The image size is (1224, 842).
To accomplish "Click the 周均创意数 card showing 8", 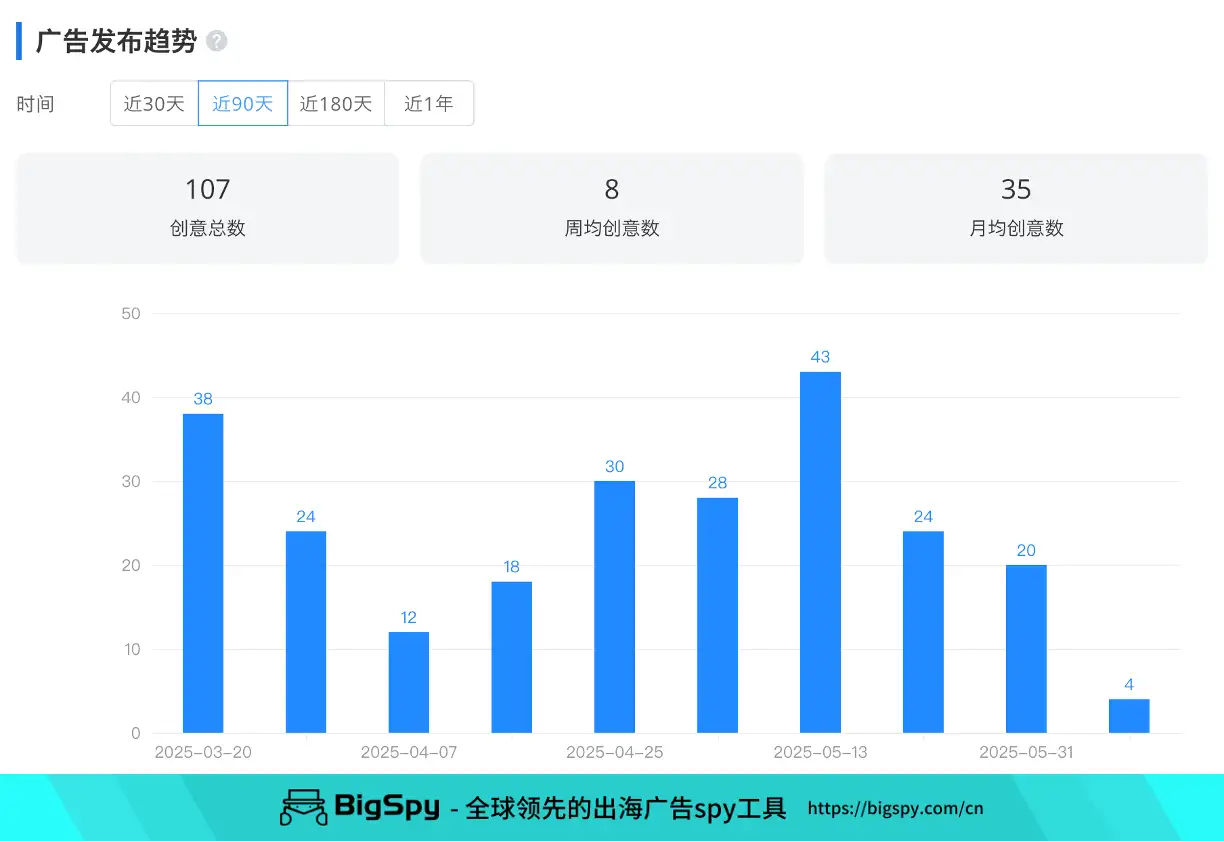I will point(611,207).
